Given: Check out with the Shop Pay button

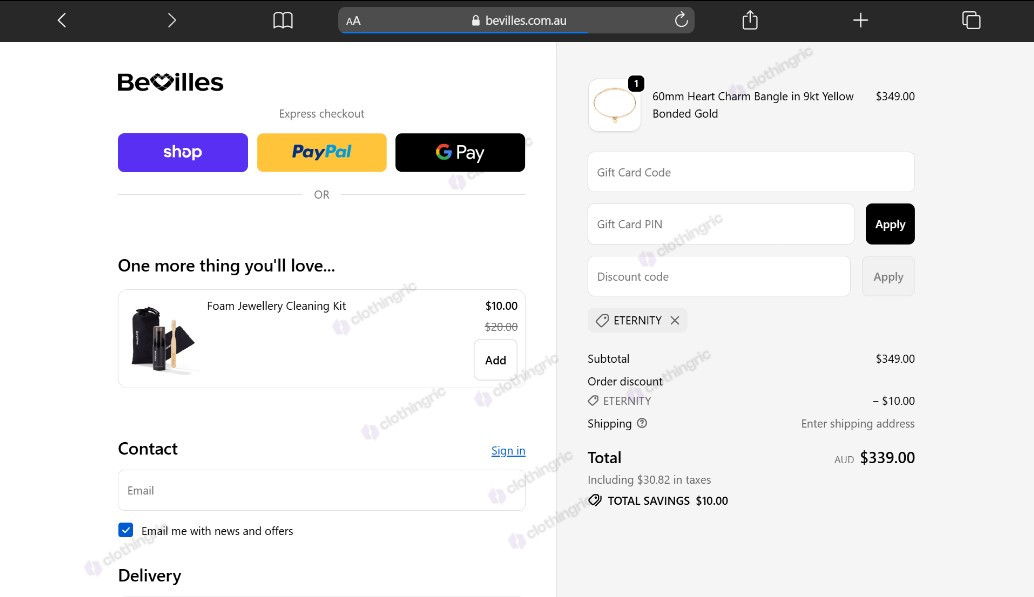Looking at the screenshot, I should pyautogui.click(x=183, y=152).
